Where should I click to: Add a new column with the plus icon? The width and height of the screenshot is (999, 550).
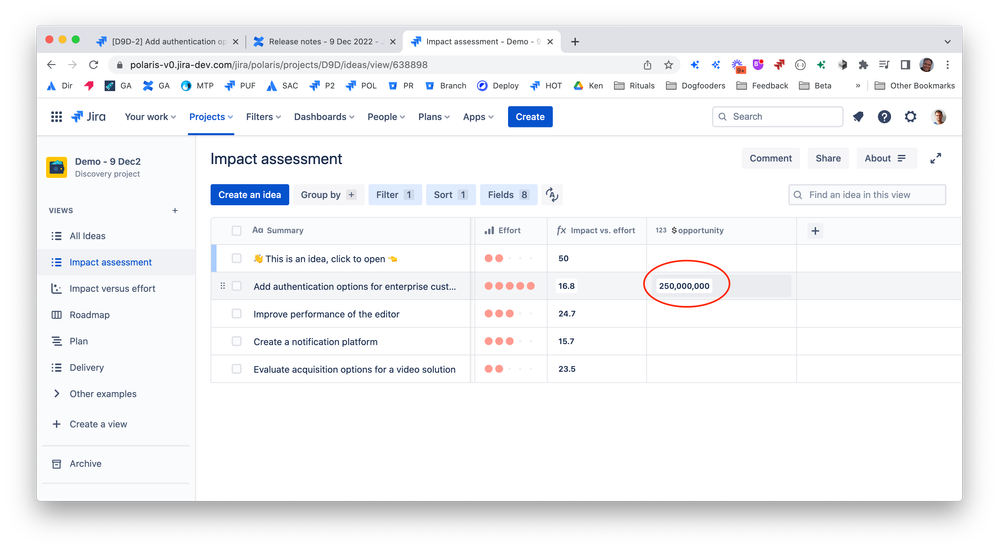(x=815, y=231)
